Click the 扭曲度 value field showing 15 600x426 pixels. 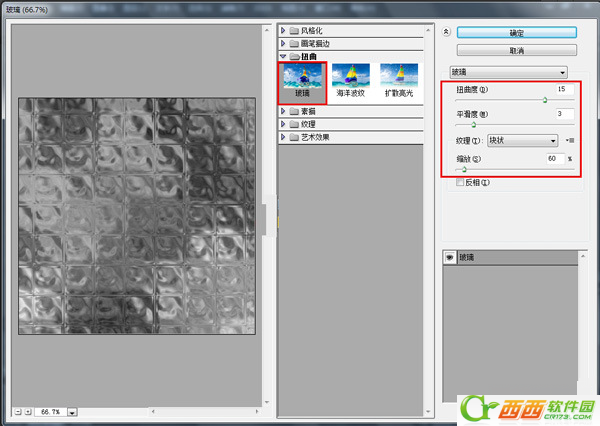(565, 89)
